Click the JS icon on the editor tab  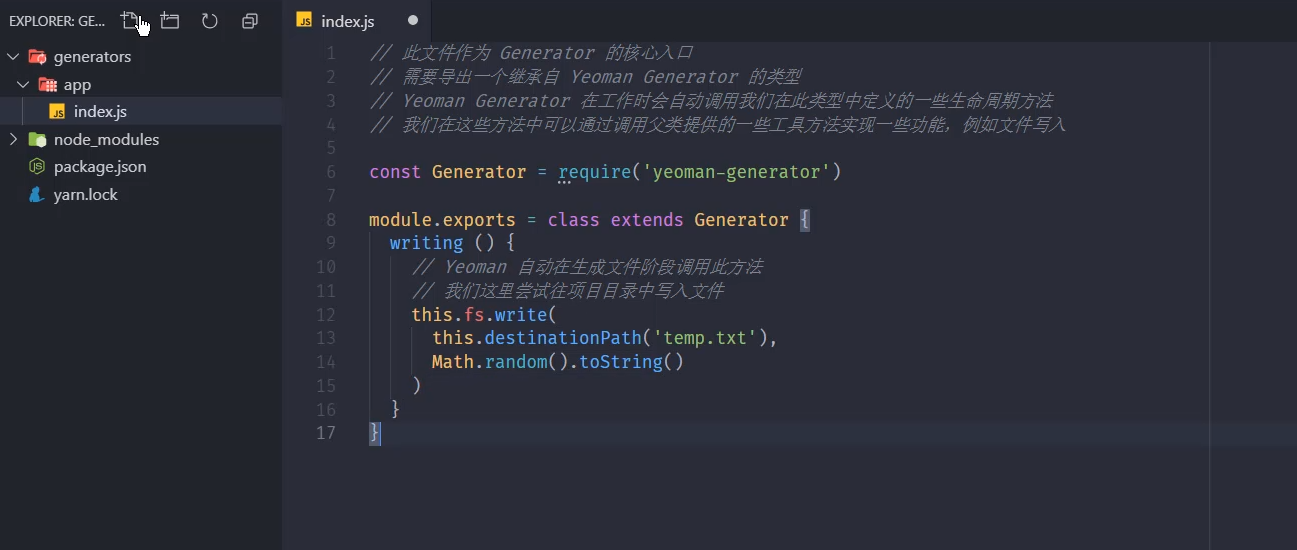pyautogui.click(x=304, y=20)
